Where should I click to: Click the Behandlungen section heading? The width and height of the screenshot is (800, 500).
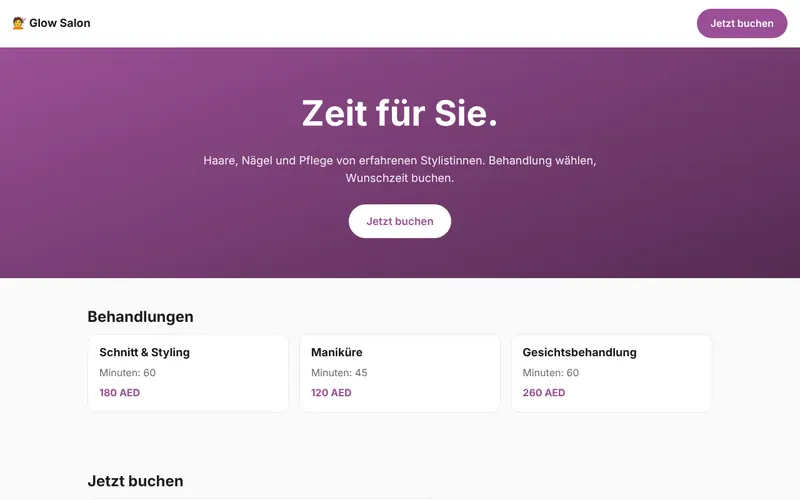click(x=140, y=316)
